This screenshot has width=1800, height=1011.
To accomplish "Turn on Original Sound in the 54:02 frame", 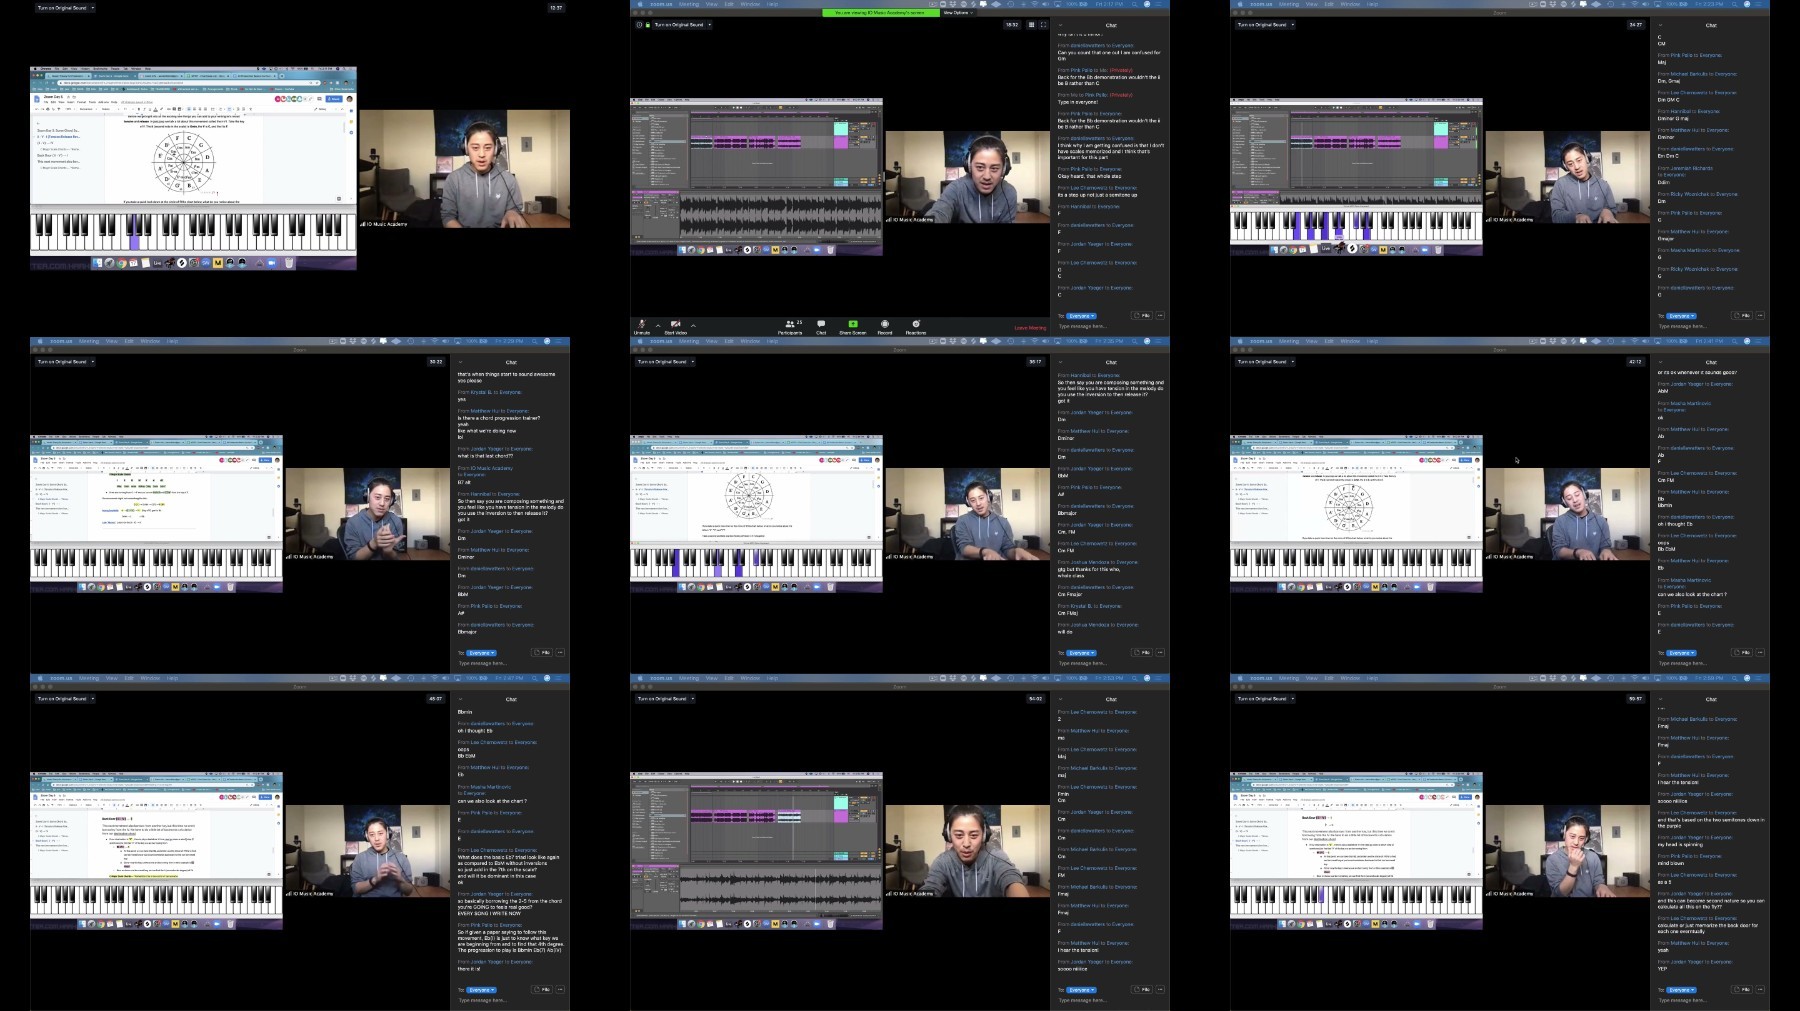I will (662, 699).
